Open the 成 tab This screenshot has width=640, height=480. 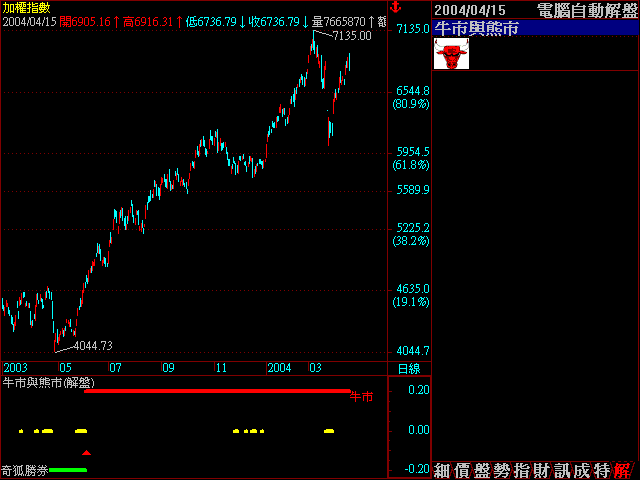tap(582, 471)
